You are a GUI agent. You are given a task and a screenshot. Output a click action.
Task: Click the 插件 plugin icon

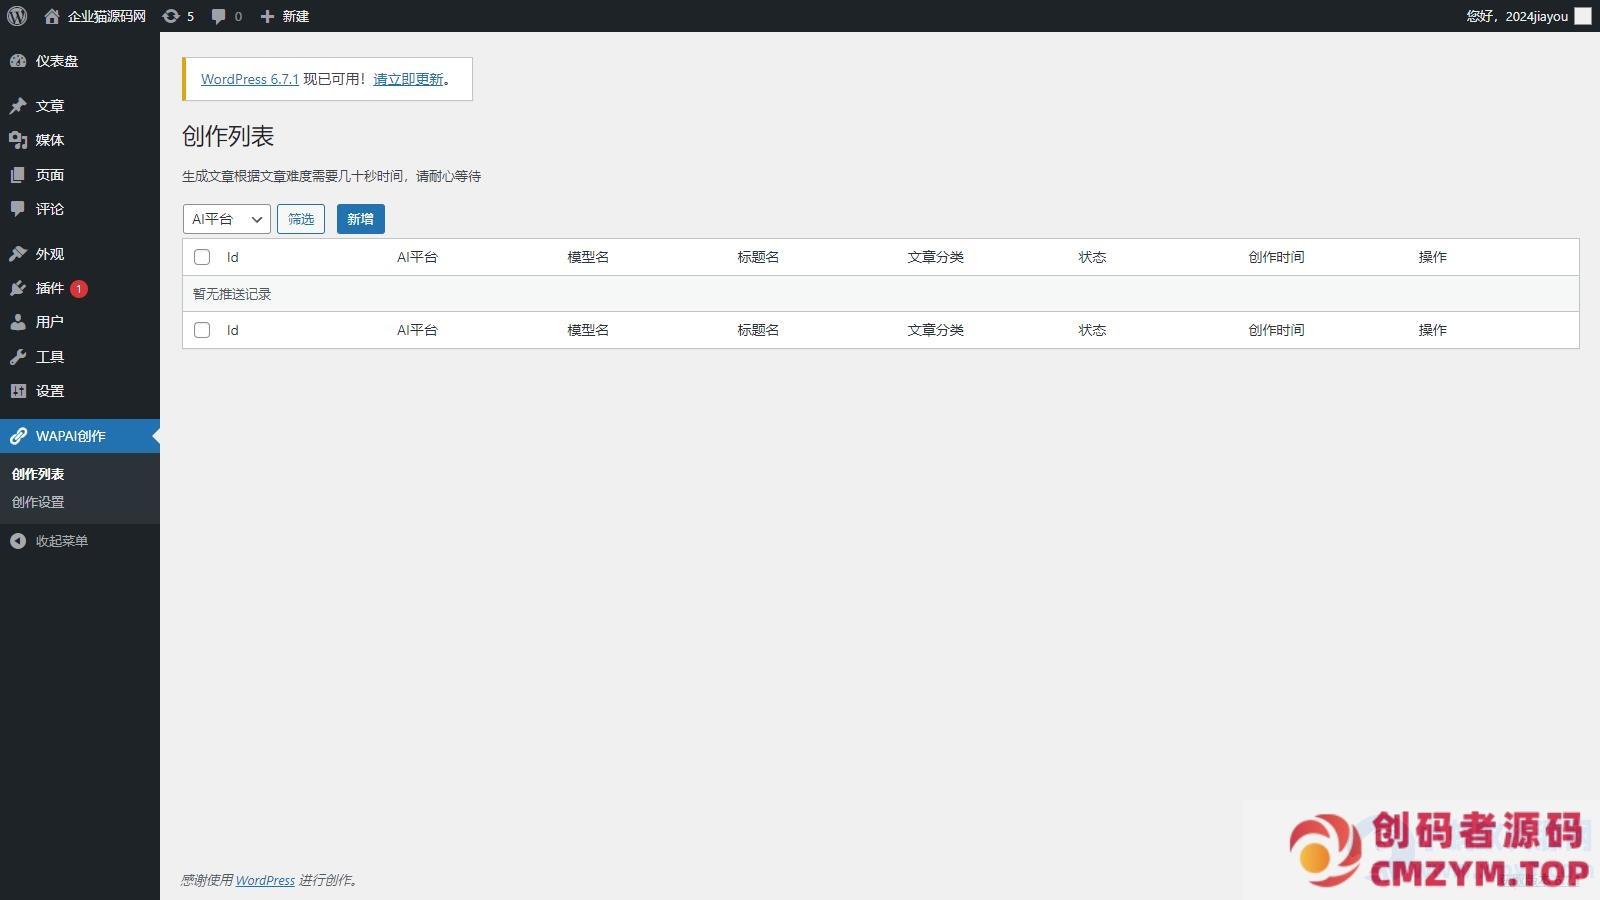[18, 288]
